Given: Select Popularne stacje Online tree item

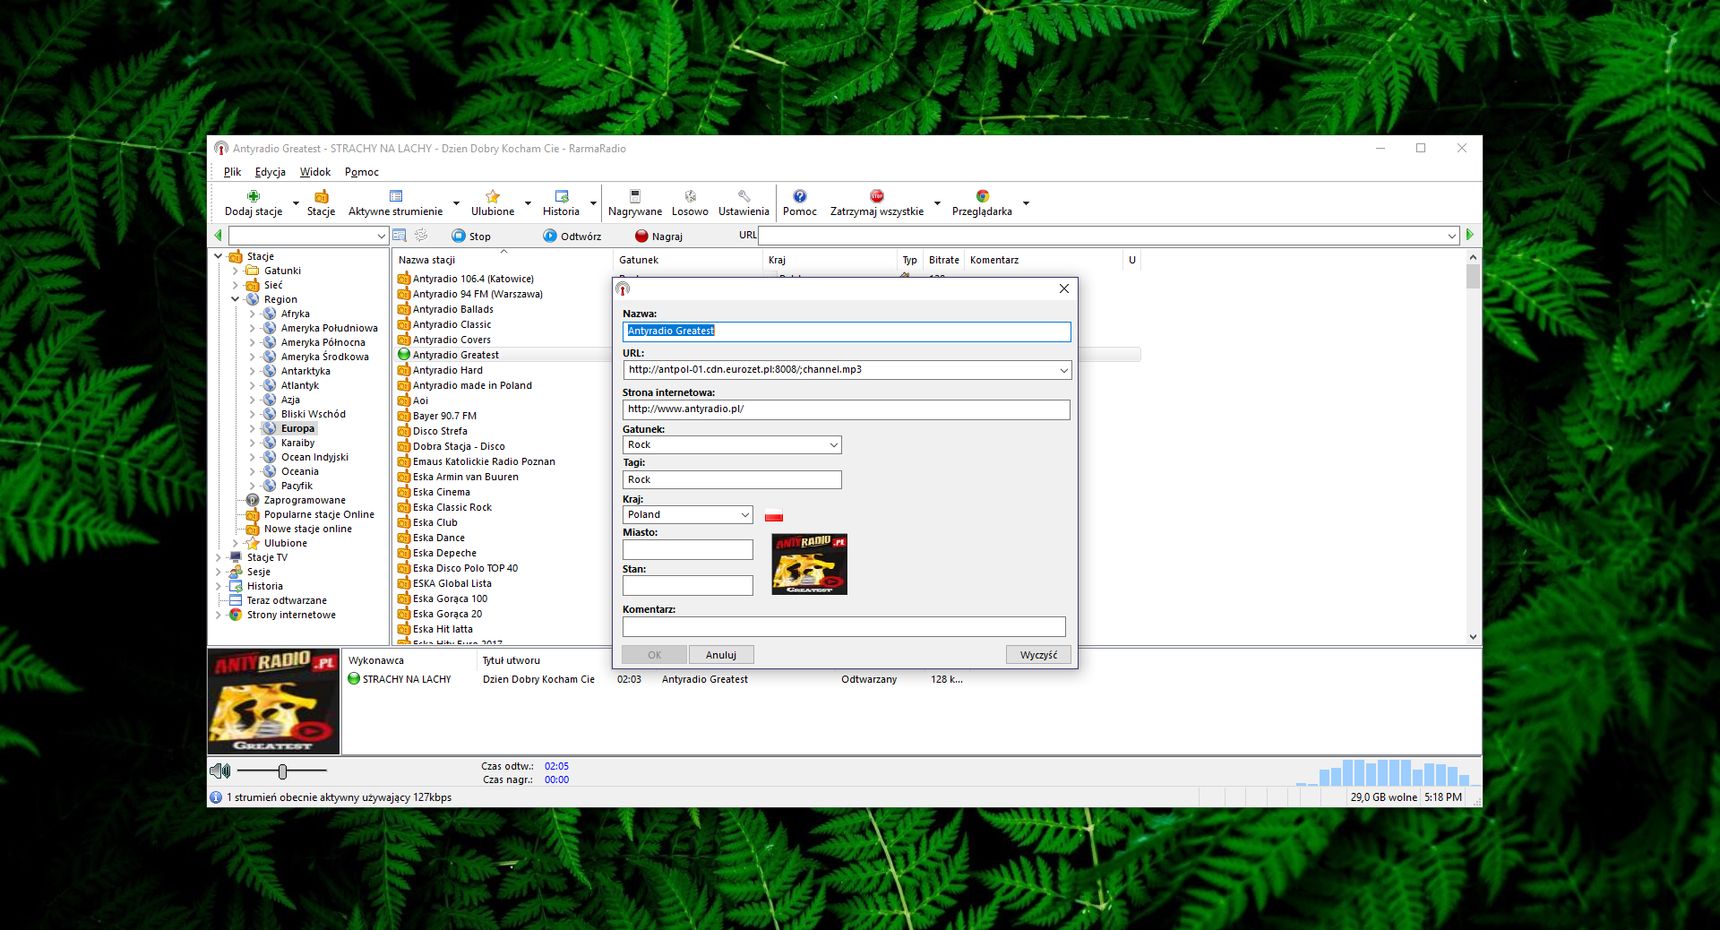Looking at the screenshot, I should [x=318, y=514].
